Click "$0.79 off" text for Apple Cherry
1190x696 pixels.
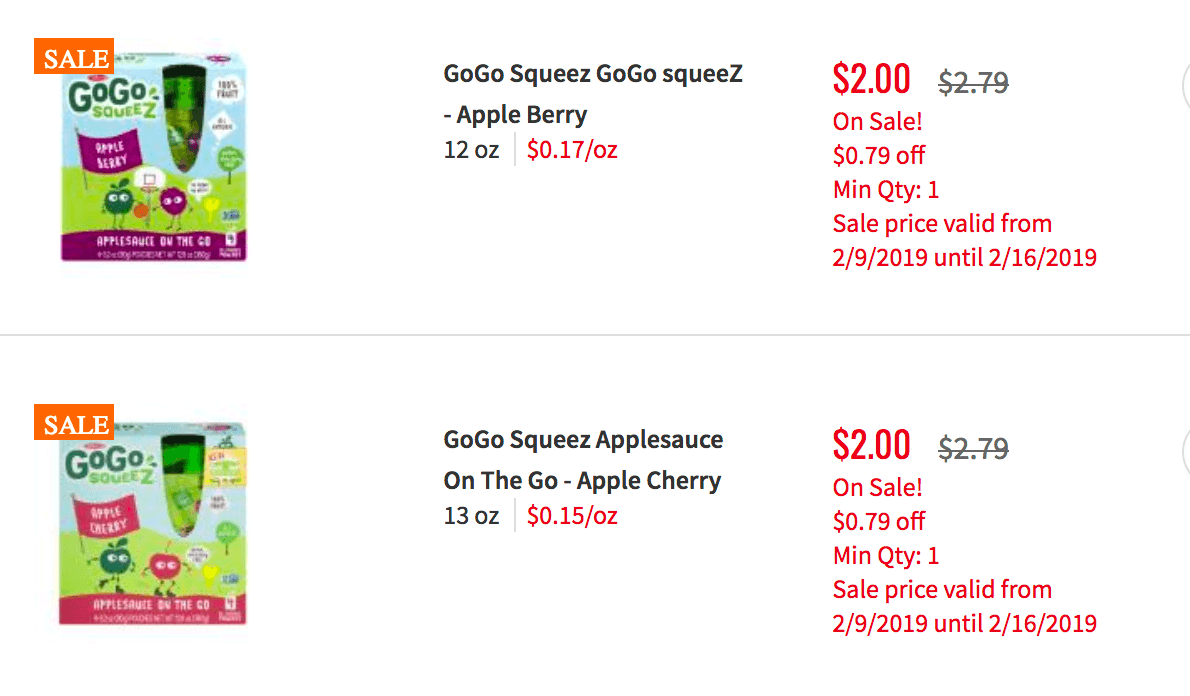879,521
